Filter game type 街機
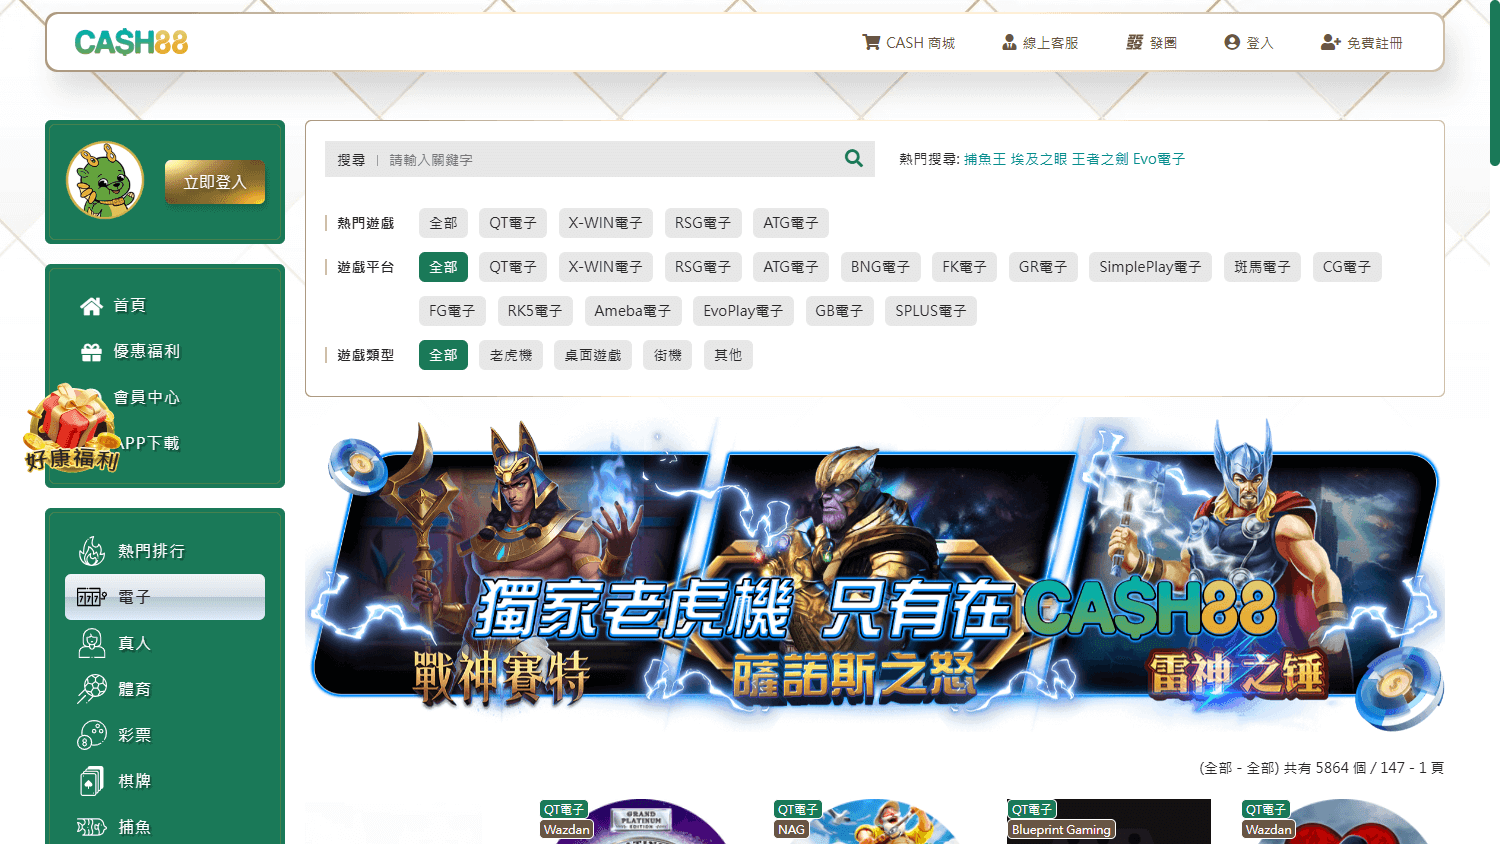 (668, 355)
